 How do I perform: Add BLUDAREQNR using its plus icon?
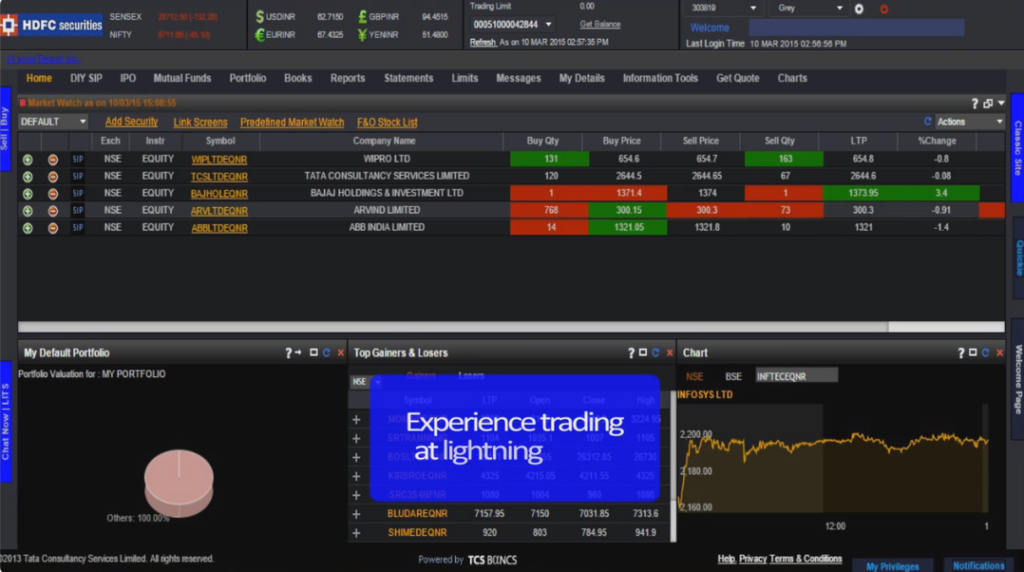coord(356,514)
